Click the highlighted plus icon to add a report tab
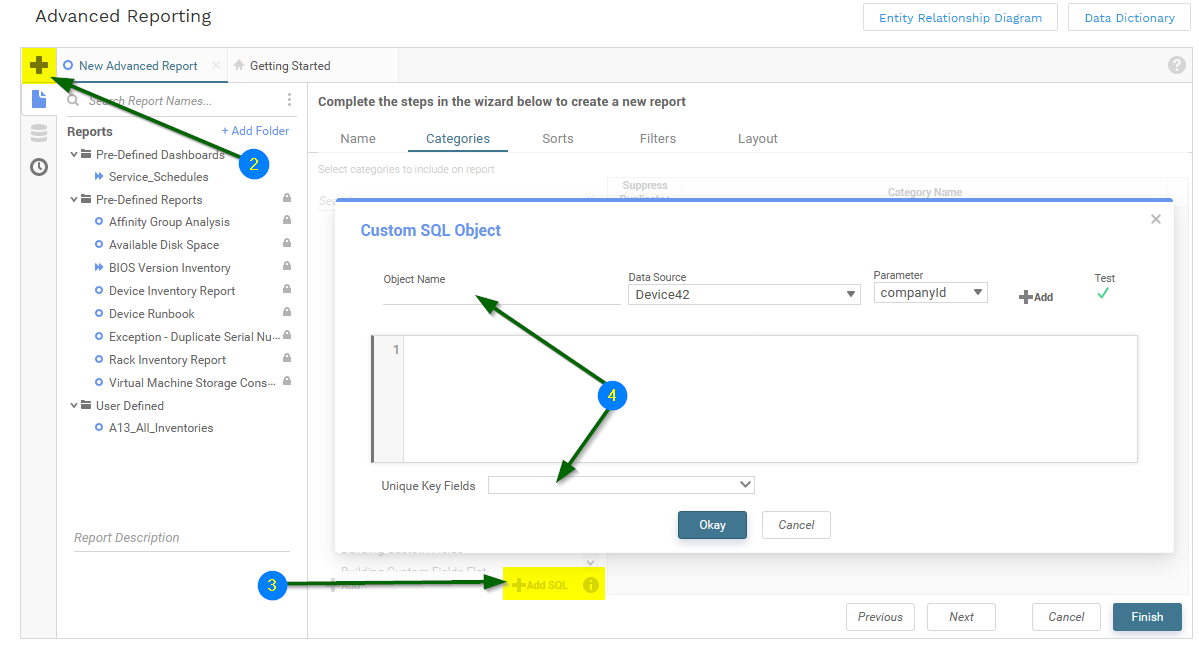Viewport: 1199px width, 646px height. click(x=39, y=64)
